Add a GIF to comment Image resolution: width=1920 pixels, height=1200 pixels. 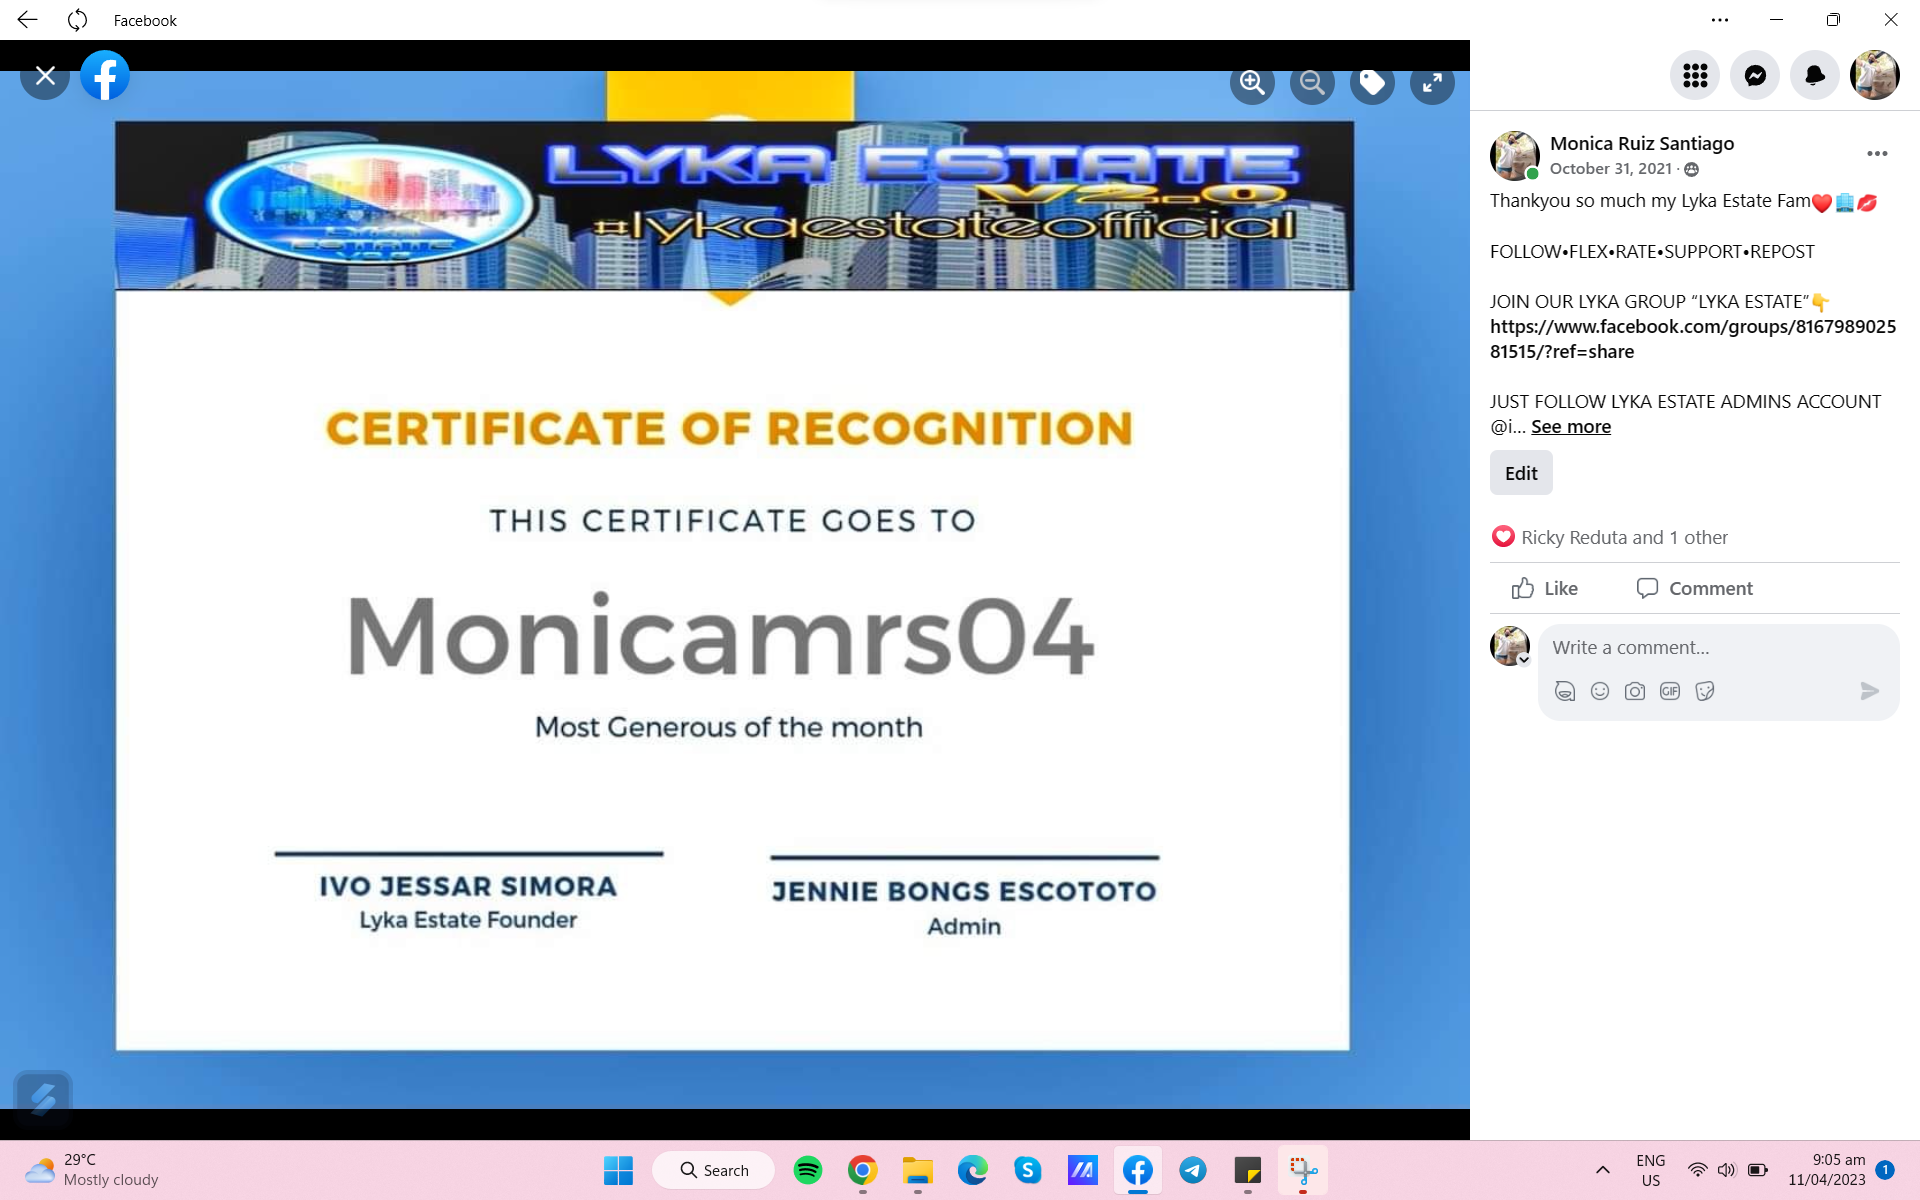pyautogui.click(x=1670, y=692)
